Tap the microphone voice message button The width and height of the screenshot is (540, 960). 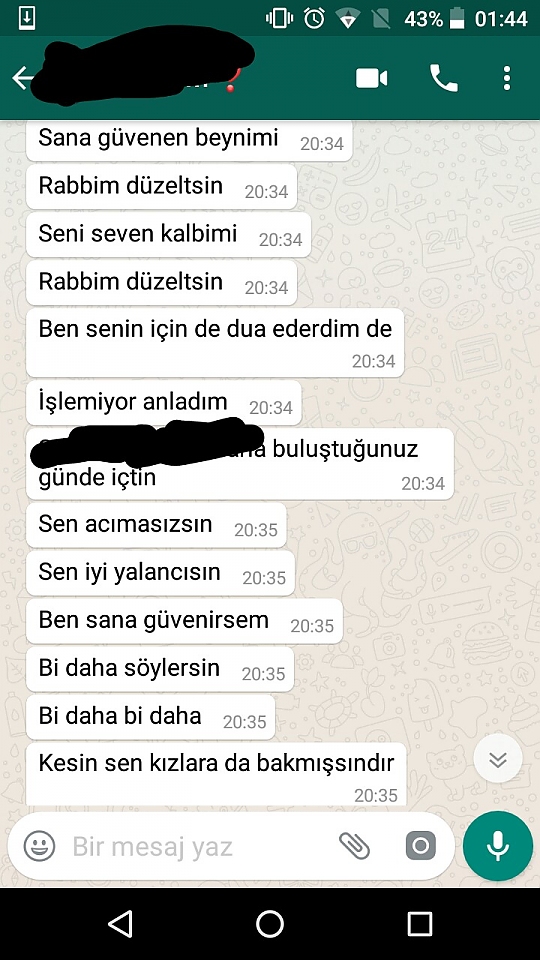(498, 846)
